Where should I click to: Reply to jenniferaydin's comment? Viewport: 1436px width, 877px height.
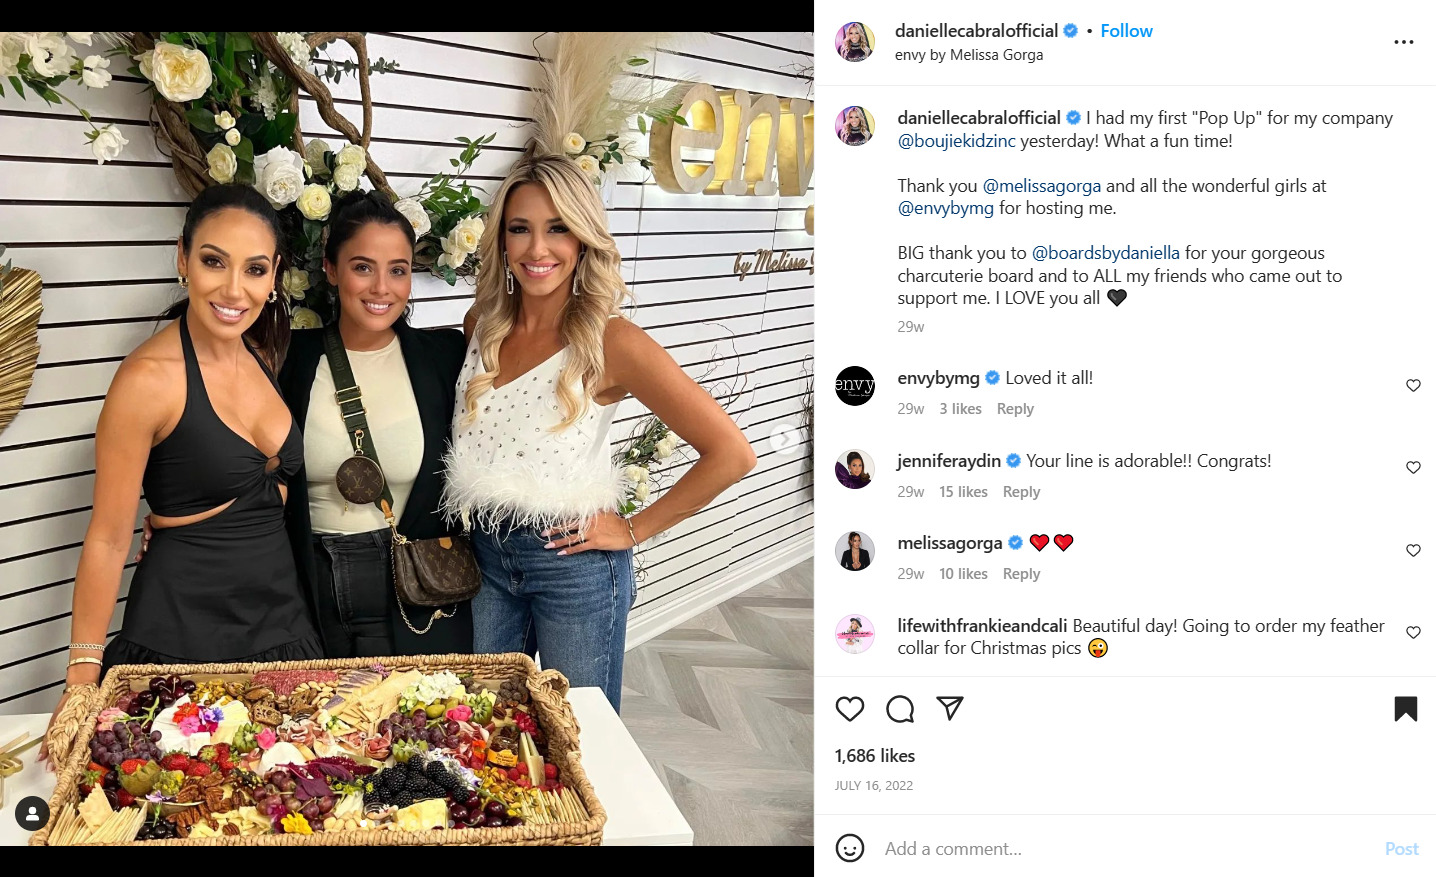tap(1021, 492)
